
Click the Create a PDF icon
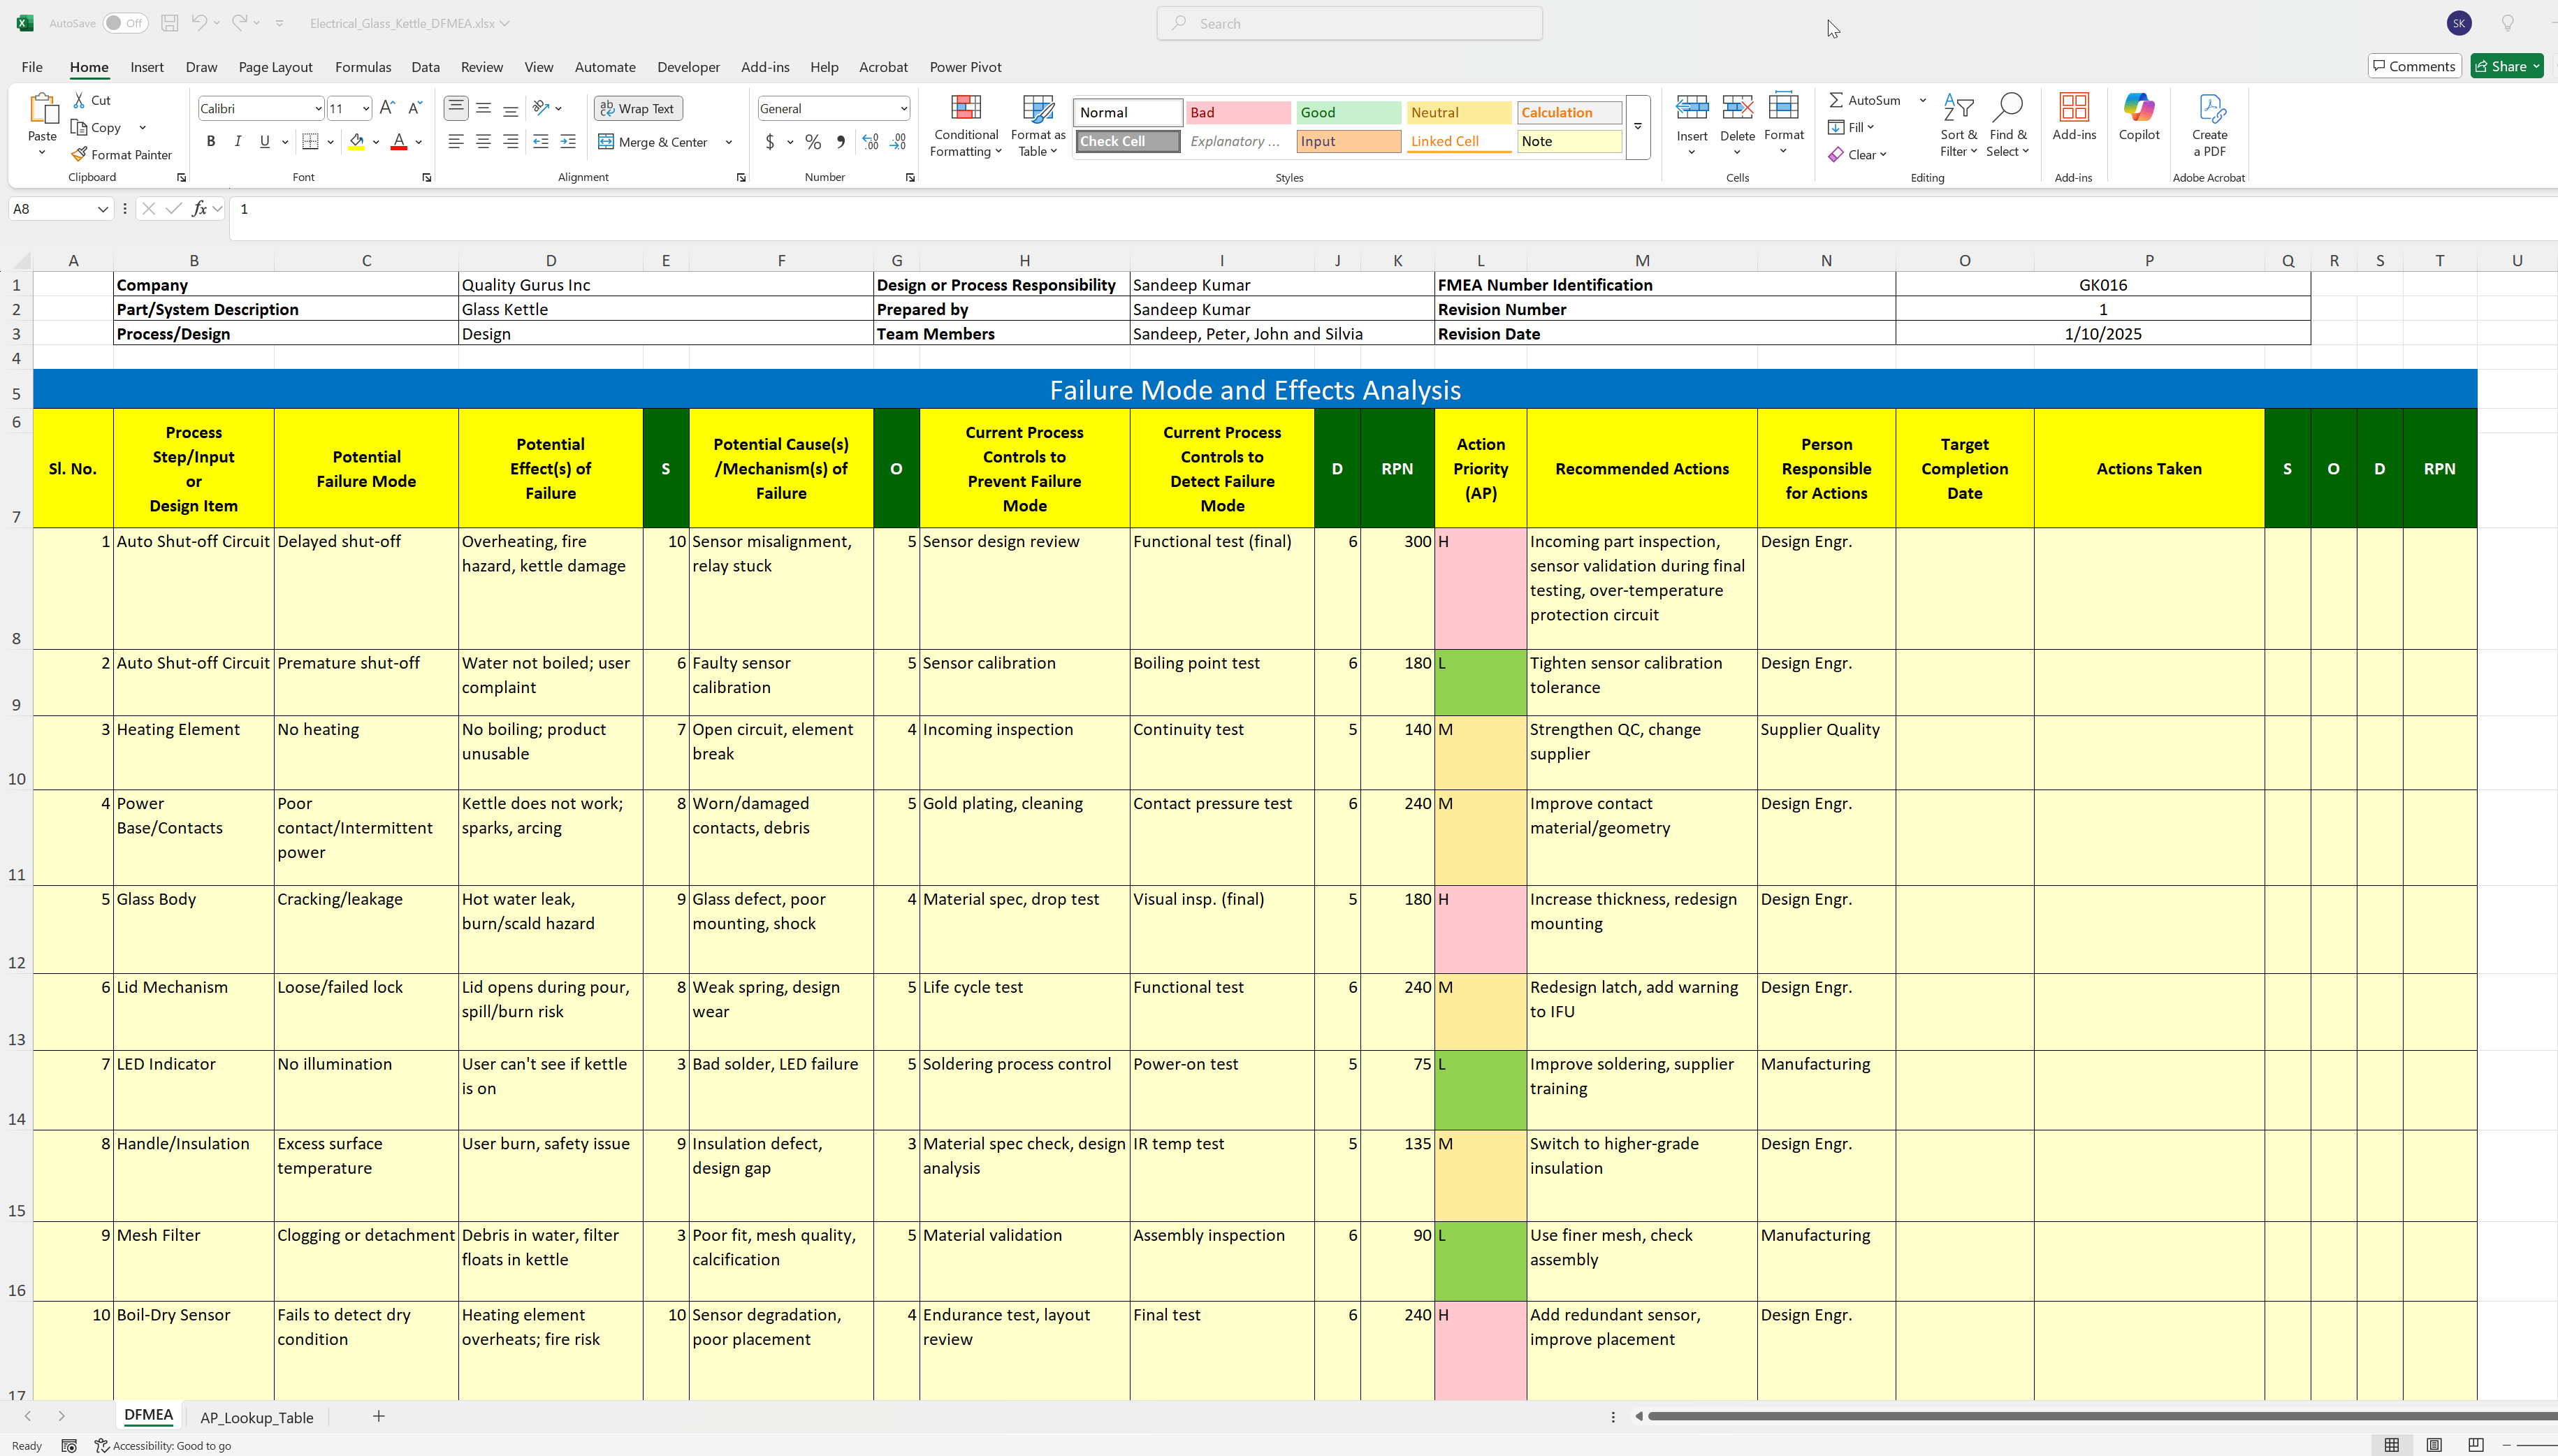(x=2209, y=110)
